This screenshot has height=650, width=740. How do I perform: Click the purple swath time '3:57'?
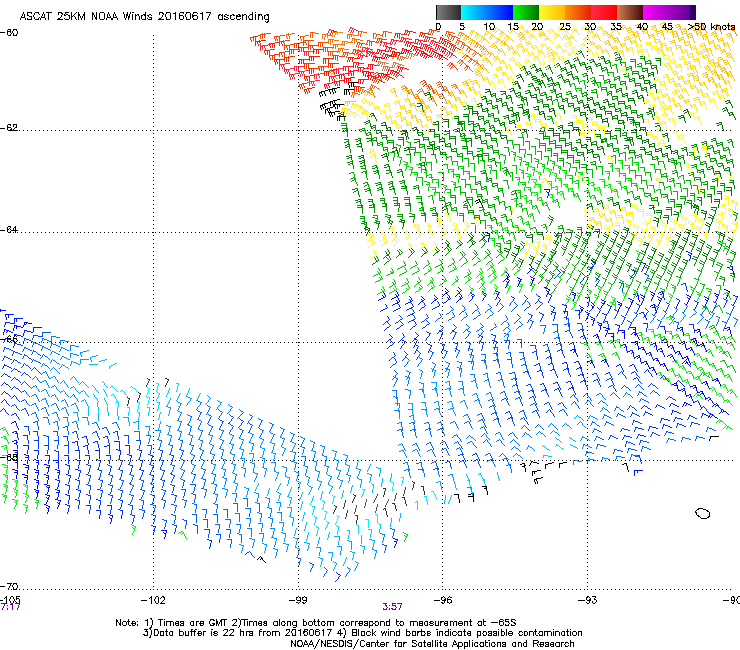pyautogui.click(x=392, y=607)
